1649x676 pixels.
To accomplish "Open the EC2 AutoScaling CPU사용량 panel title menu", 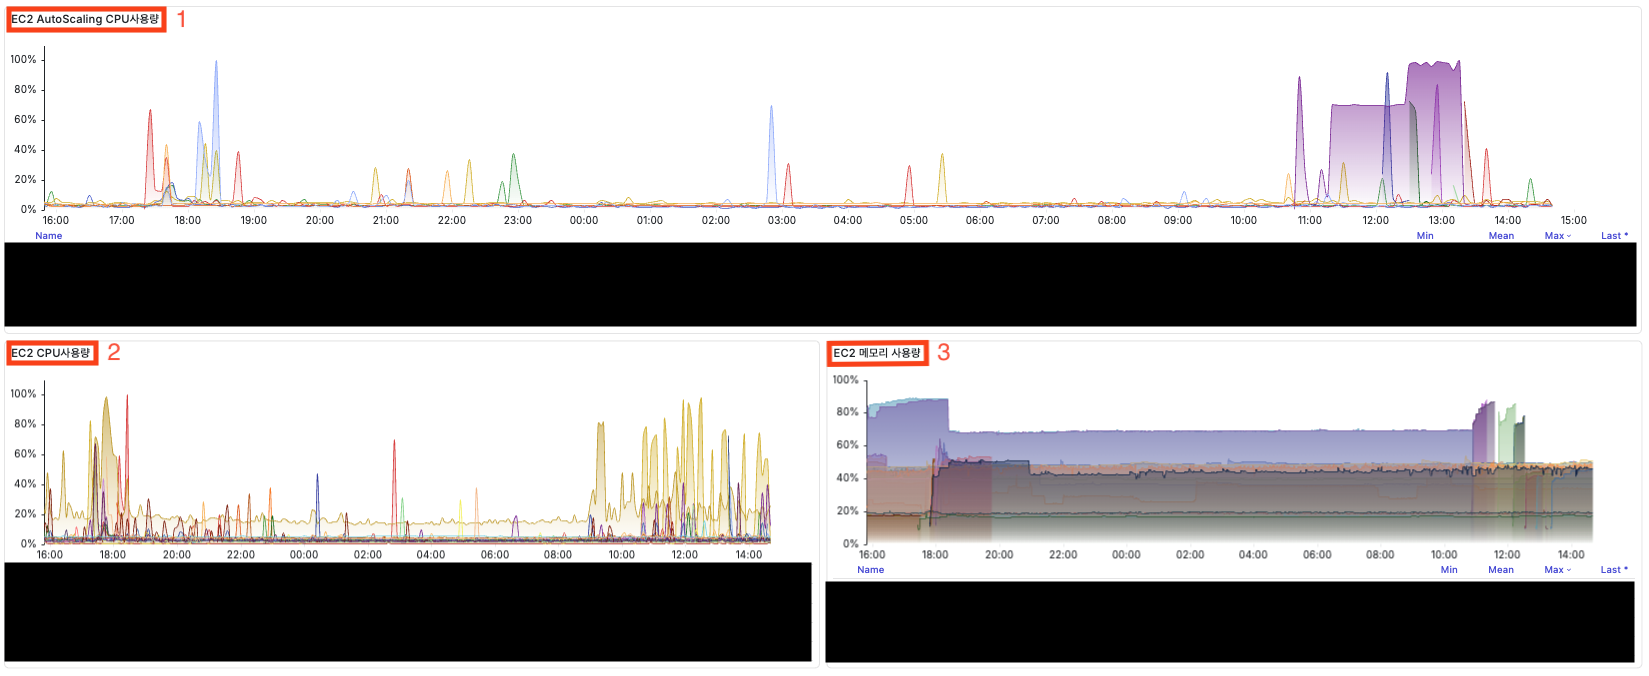I will 85,19.
